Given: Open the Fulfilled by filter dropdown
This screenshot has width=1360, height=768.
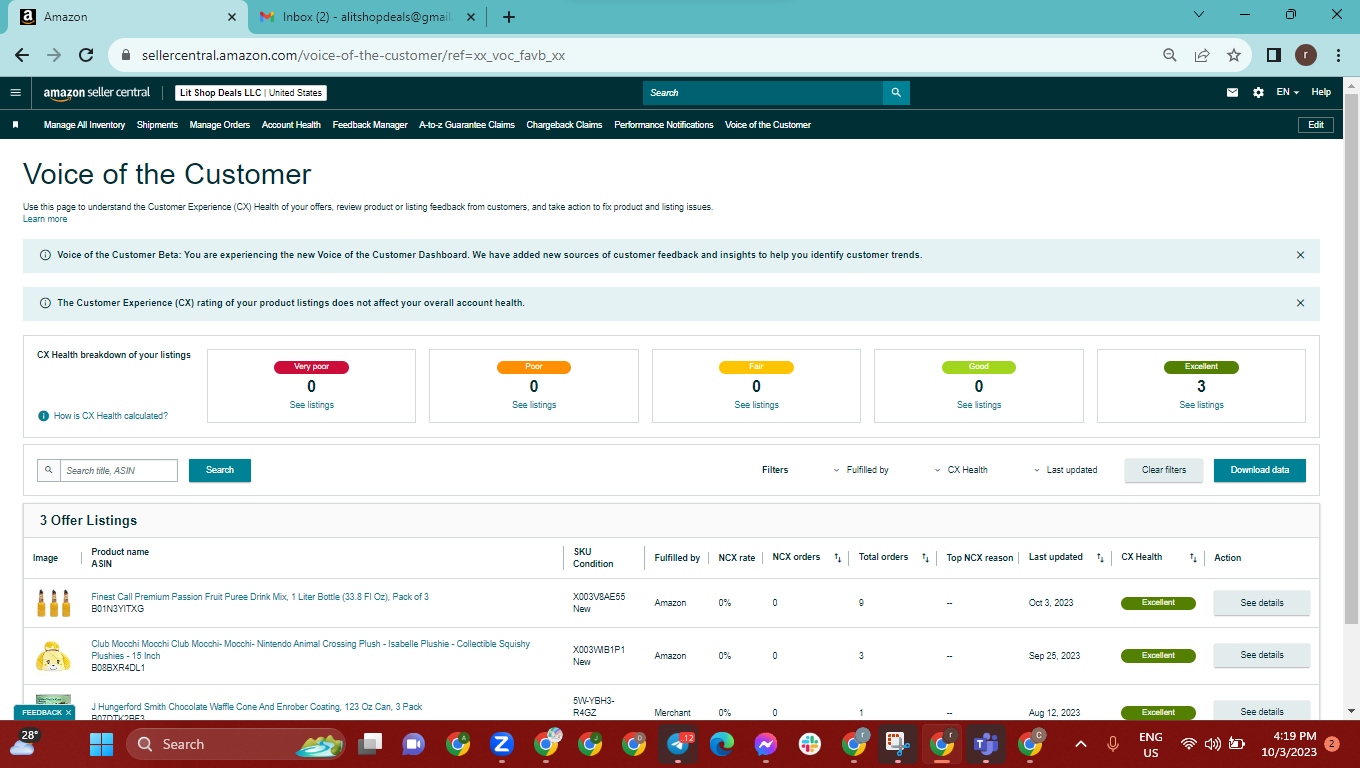Looking at the screenshot, I should [861, 470].
